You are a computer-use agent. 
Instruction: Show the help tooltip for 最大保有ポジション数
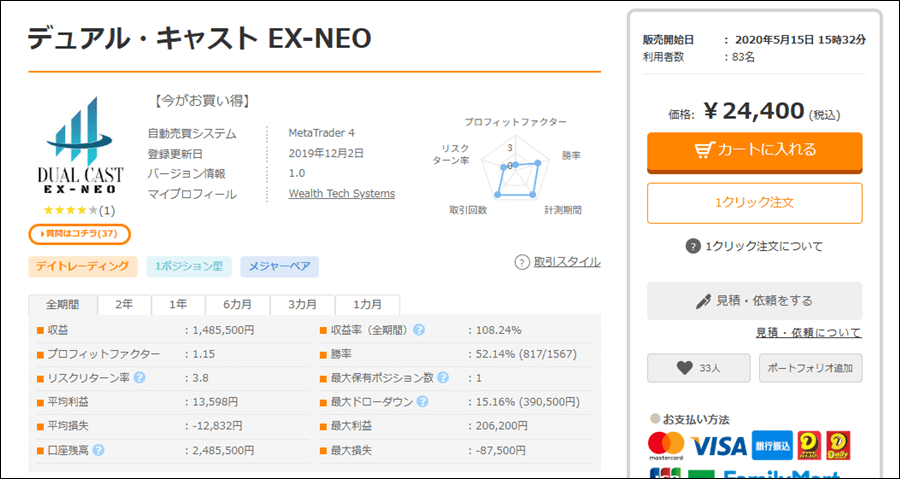pos(443,377)
